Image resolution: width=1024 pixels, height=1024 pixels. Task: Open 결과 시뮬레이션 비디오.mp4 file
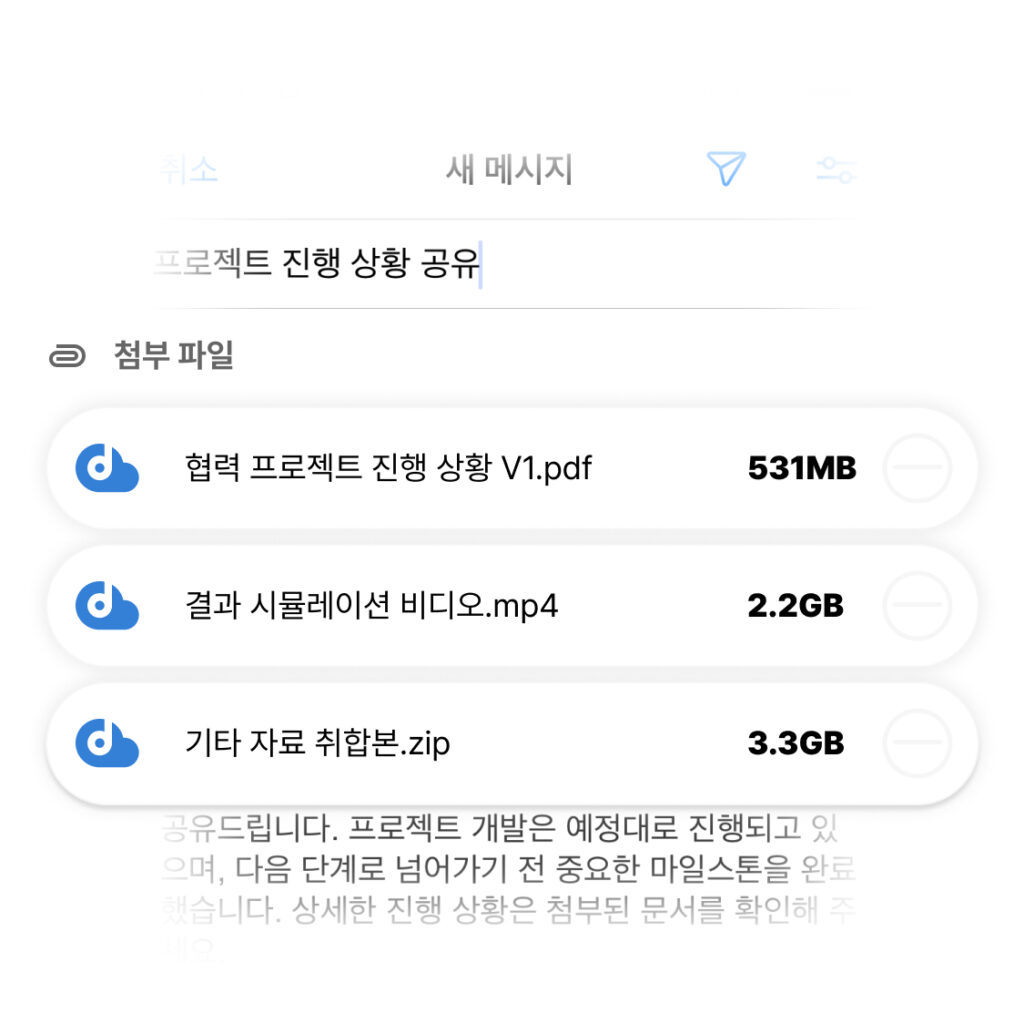pos(371,605)
